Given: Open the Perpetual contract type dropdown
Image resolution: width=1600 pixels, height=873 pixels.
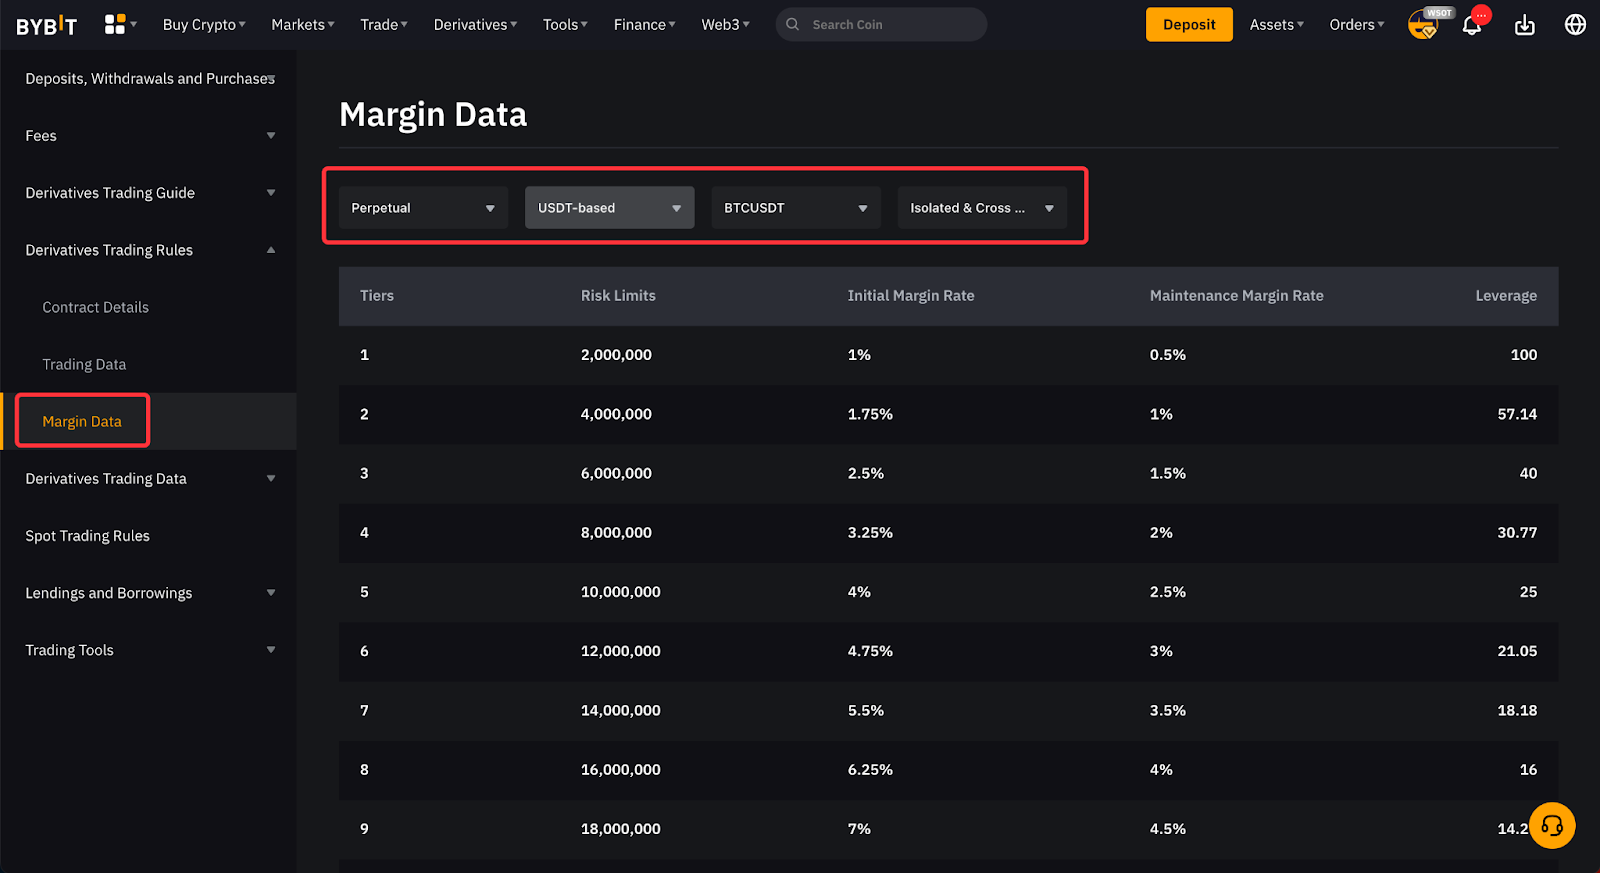Looking at the screenshot, I should pyautogui.click(x=423, y=208).
